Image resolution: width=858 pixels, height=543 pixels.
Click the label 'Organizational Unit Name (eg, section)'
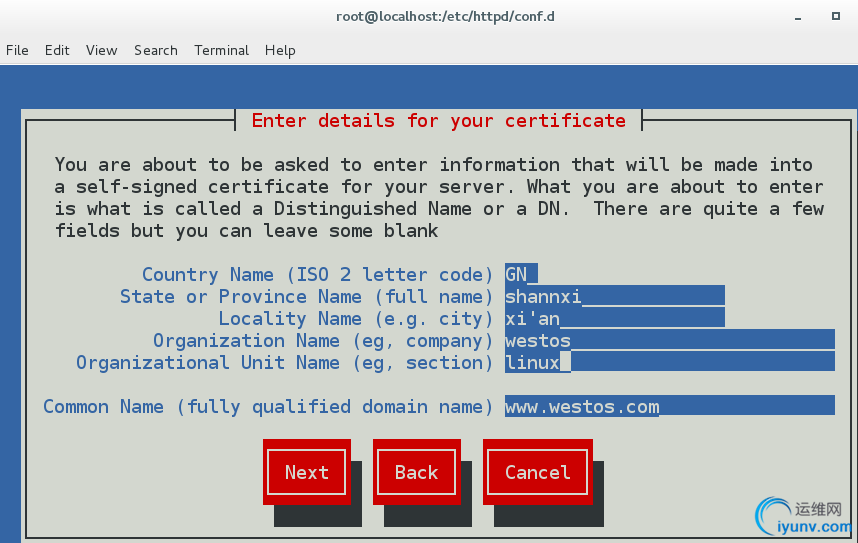285,362
